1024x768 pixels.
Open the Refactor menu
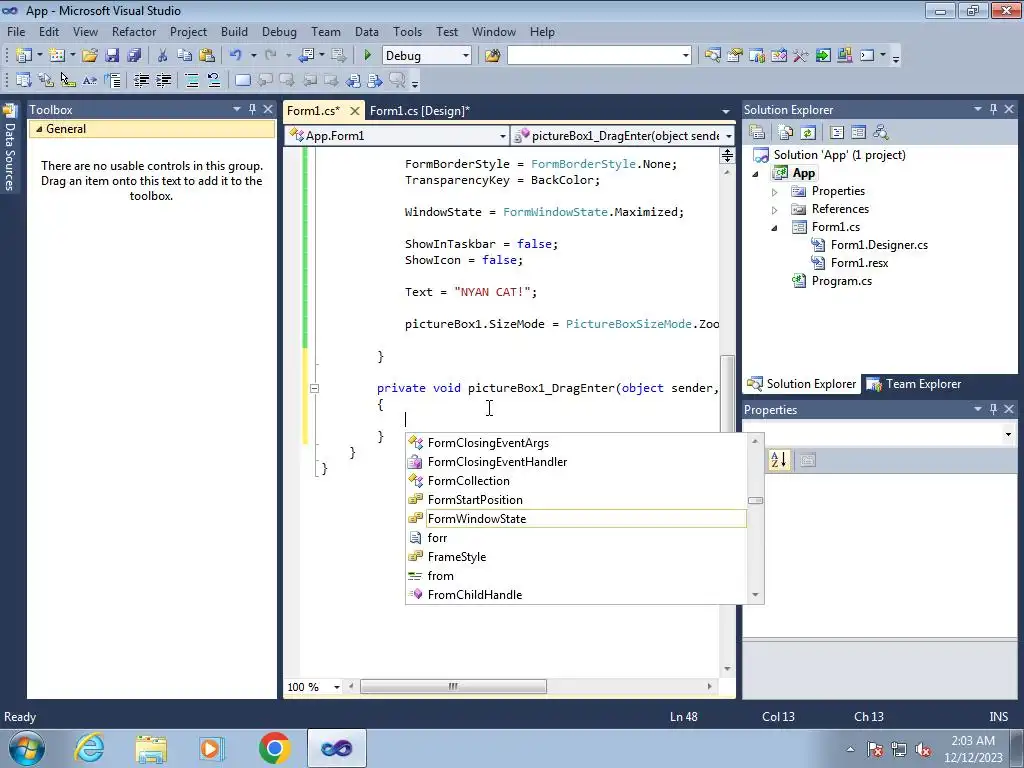[x=134, y=31]
